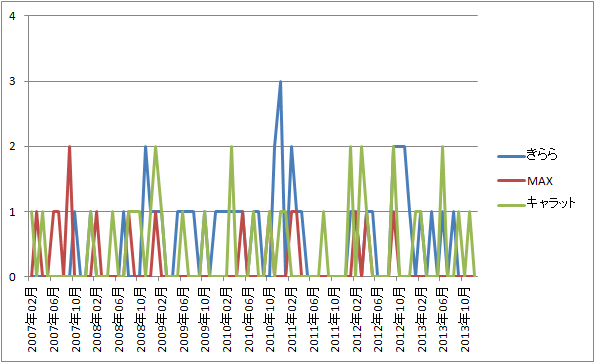Select the 2010年02月 axis label
The width and height of the screenshot is (595, 363).
coord(227,320)
